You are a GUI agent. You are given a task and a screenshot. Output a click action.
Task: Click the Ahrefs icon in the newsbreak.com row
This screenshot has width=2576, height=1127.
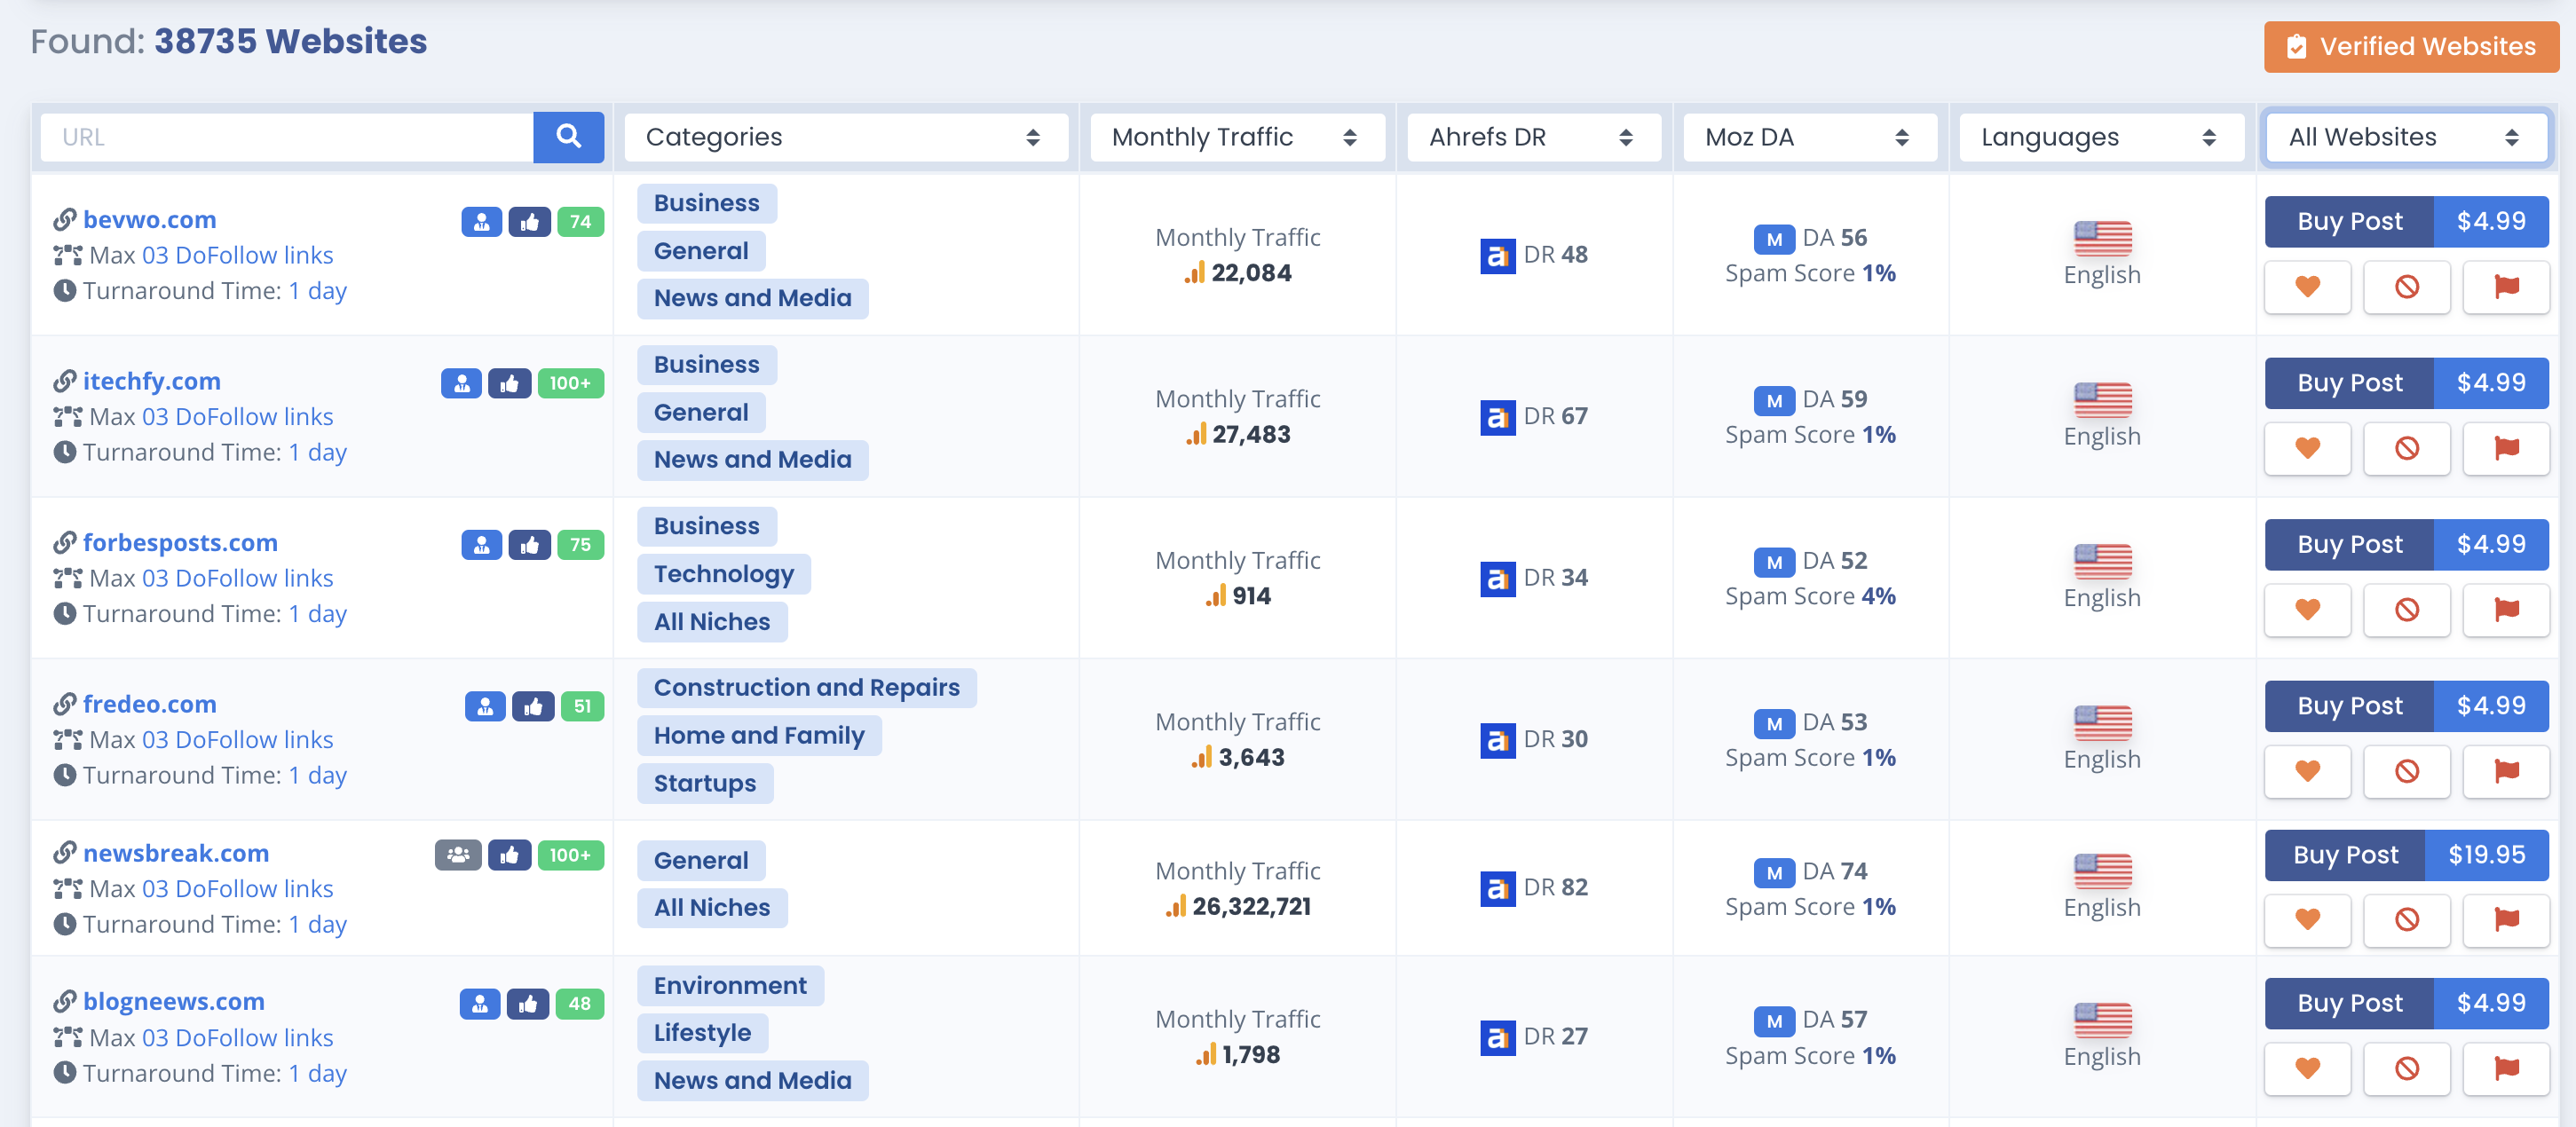1496,887
